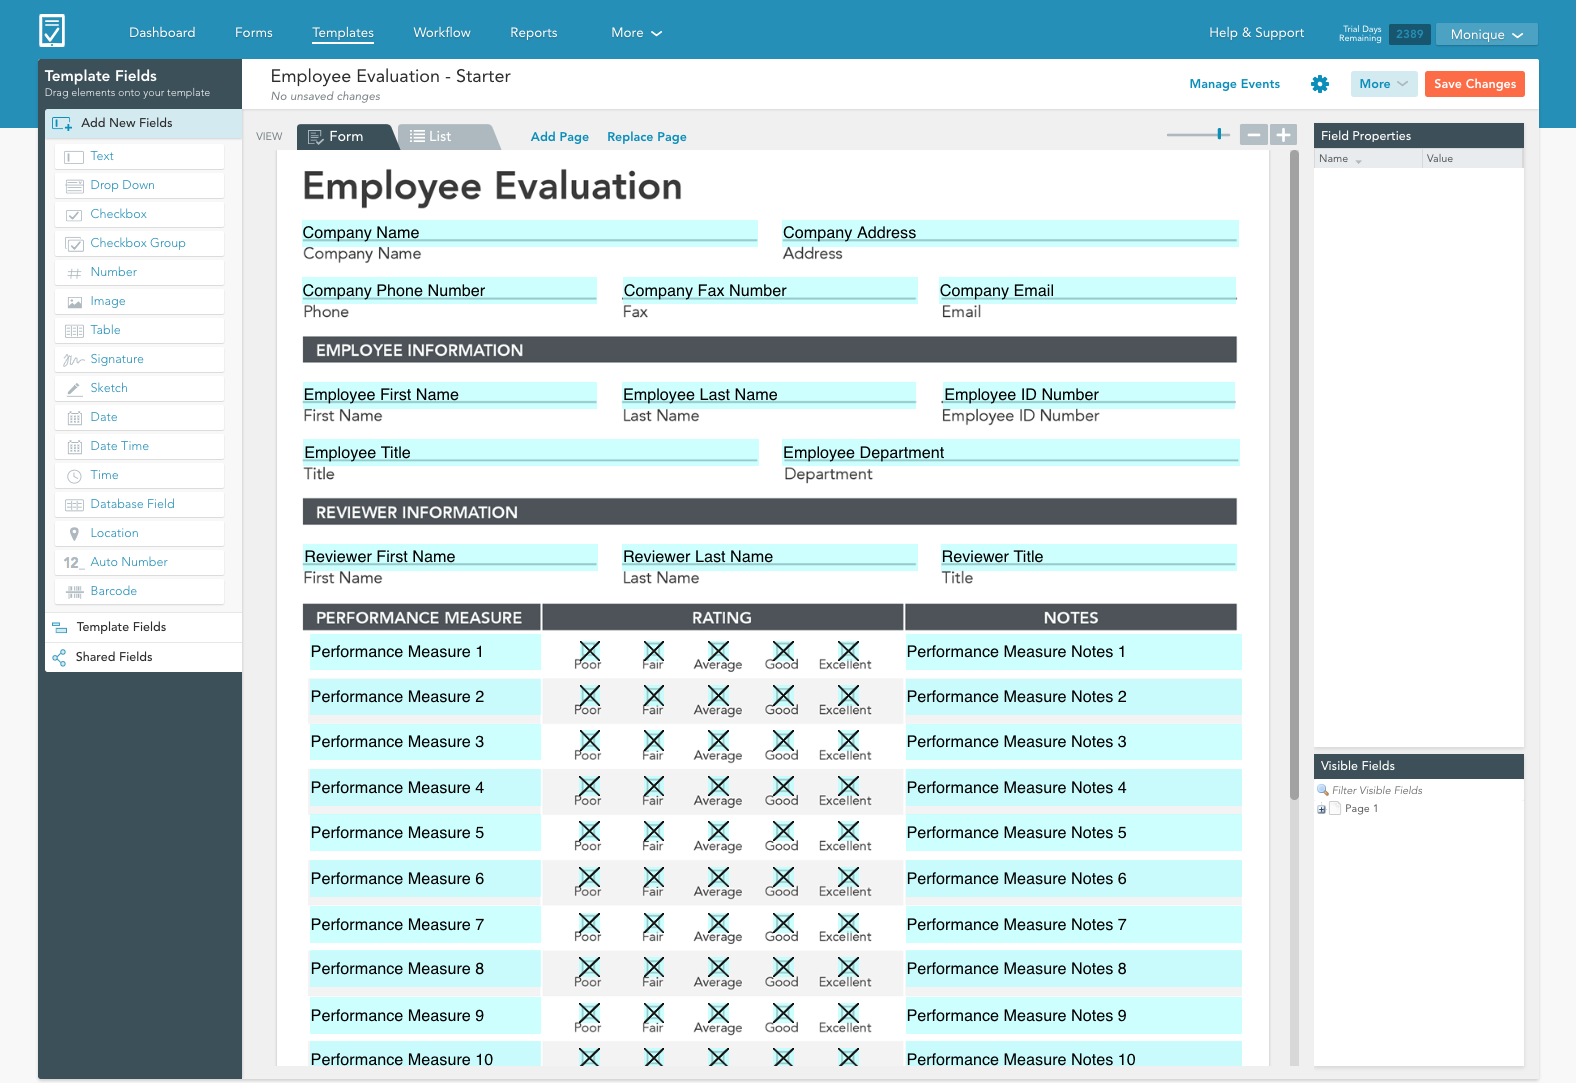Select the Database Field element
Image resolution: width=1576 pixels, height=1083 pixels.
pos(139,504)
